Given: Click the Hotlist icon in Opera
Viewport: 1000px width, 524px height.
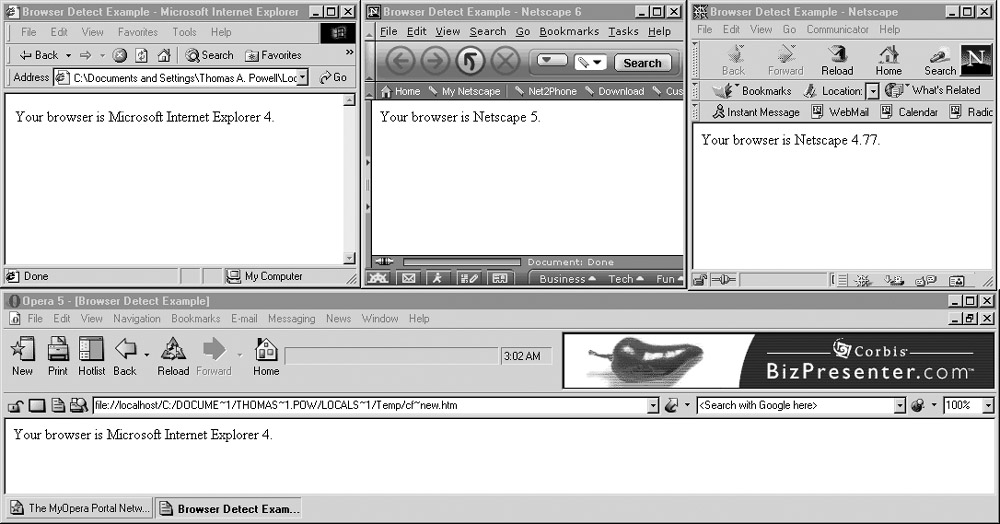Looking at the screenshot, I should (x=91, y=356).
